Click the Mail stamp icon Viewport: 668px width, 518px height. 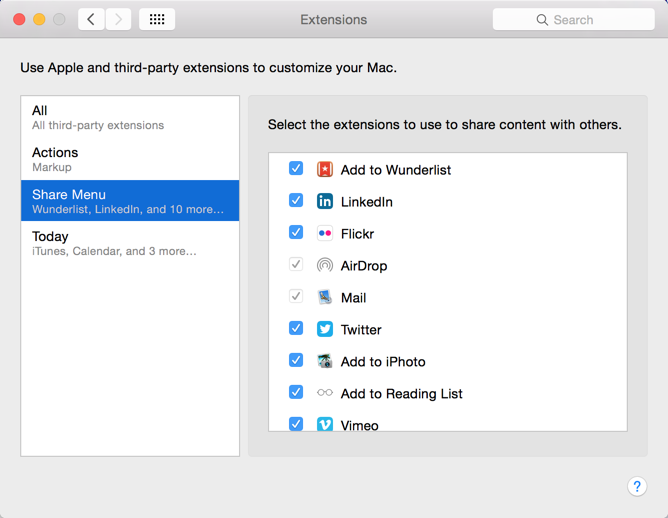(325, 298)
